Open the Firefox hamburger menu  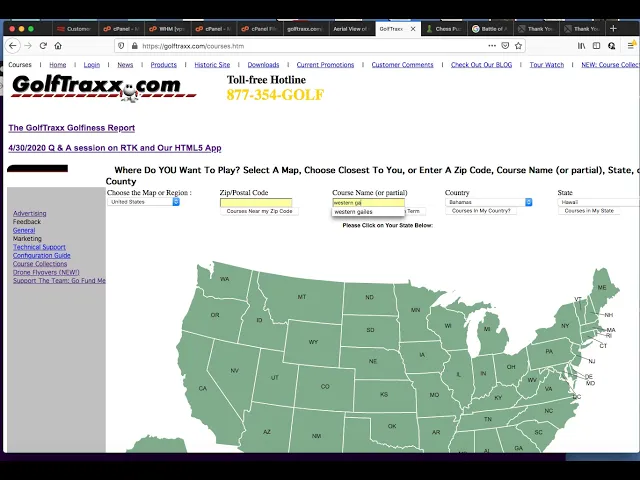(631, 46)
